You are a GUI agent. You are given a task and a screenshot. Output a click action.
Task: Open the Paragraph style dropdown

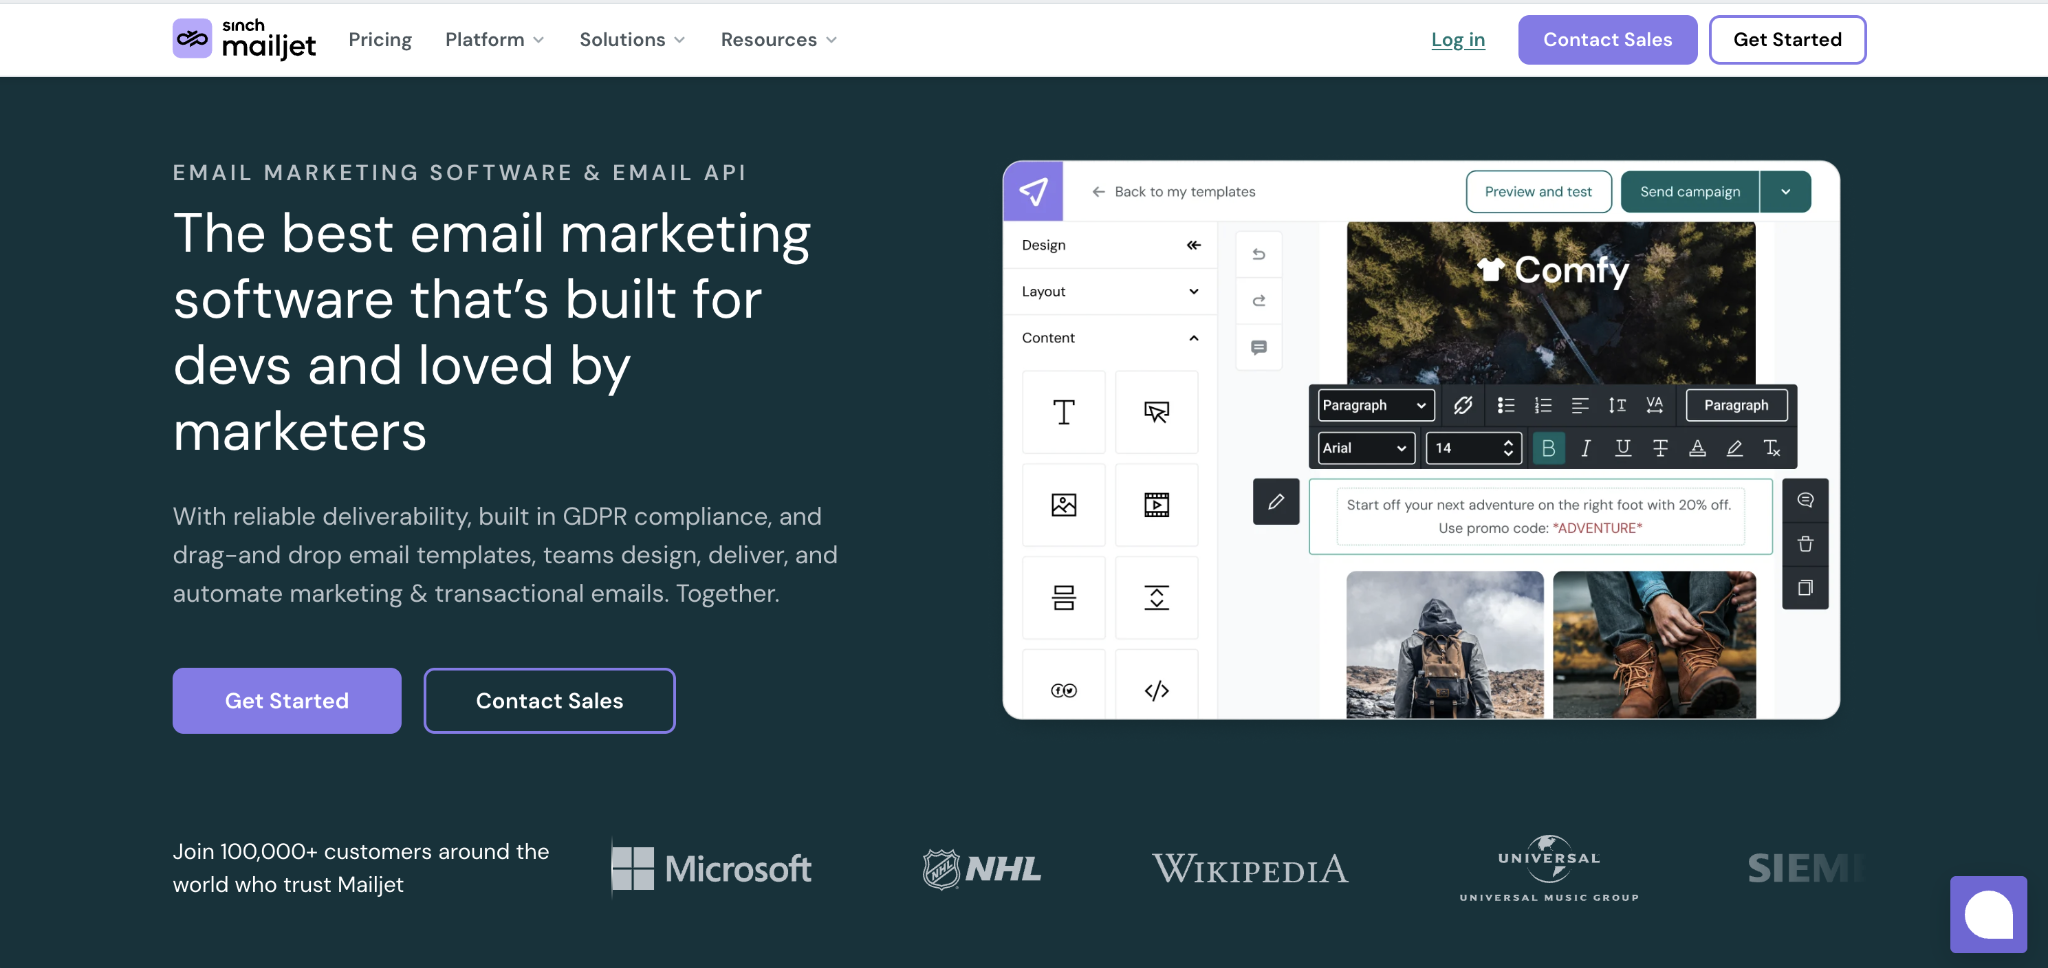(x=1373, y=405)
